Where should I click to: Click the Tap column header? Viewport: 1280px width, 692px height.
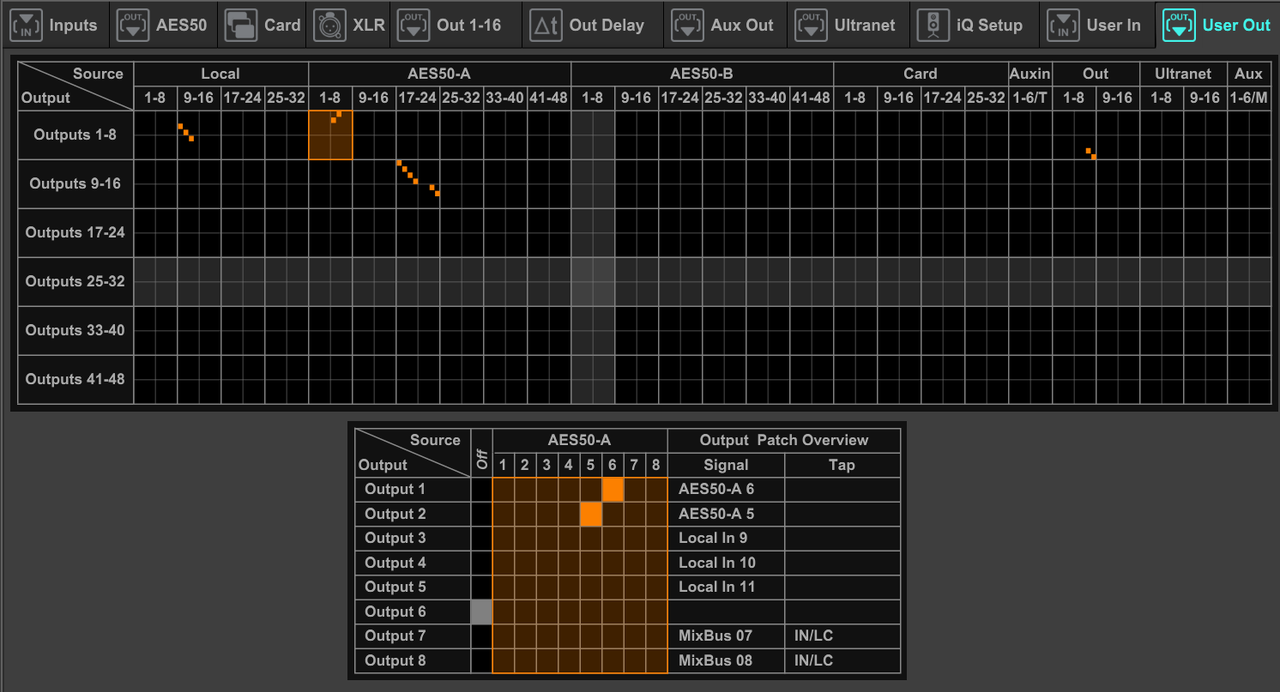[x=842, y=465]
